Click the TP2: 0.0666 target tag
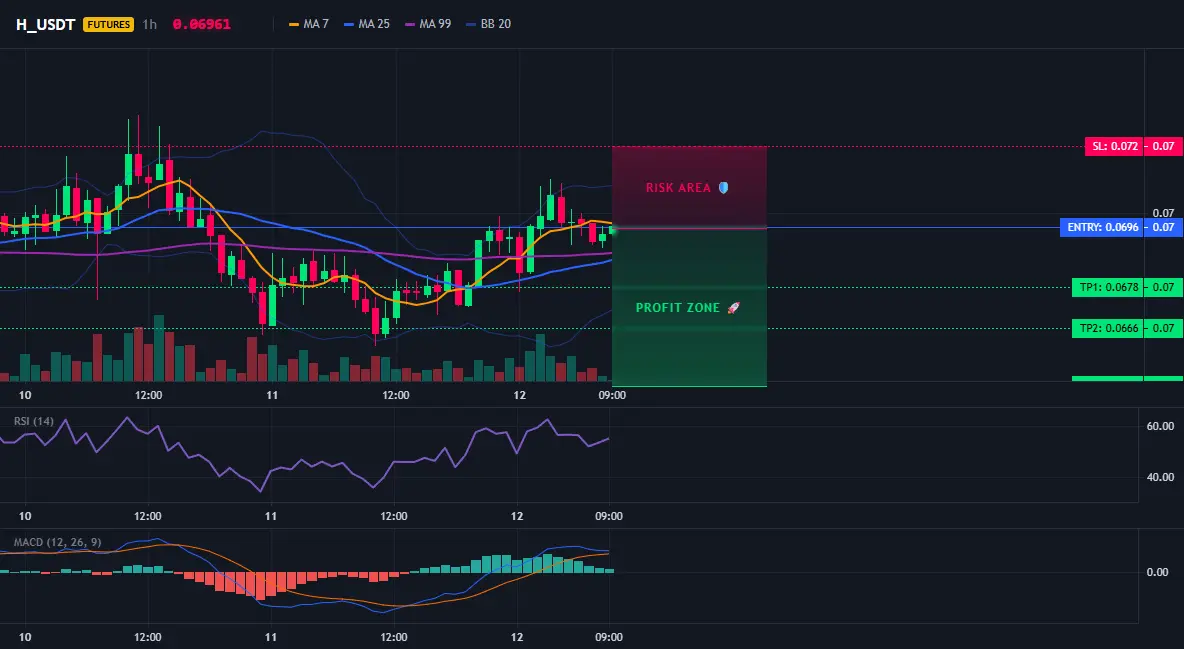This screenshot has width=1184, height=649. 1107,328
